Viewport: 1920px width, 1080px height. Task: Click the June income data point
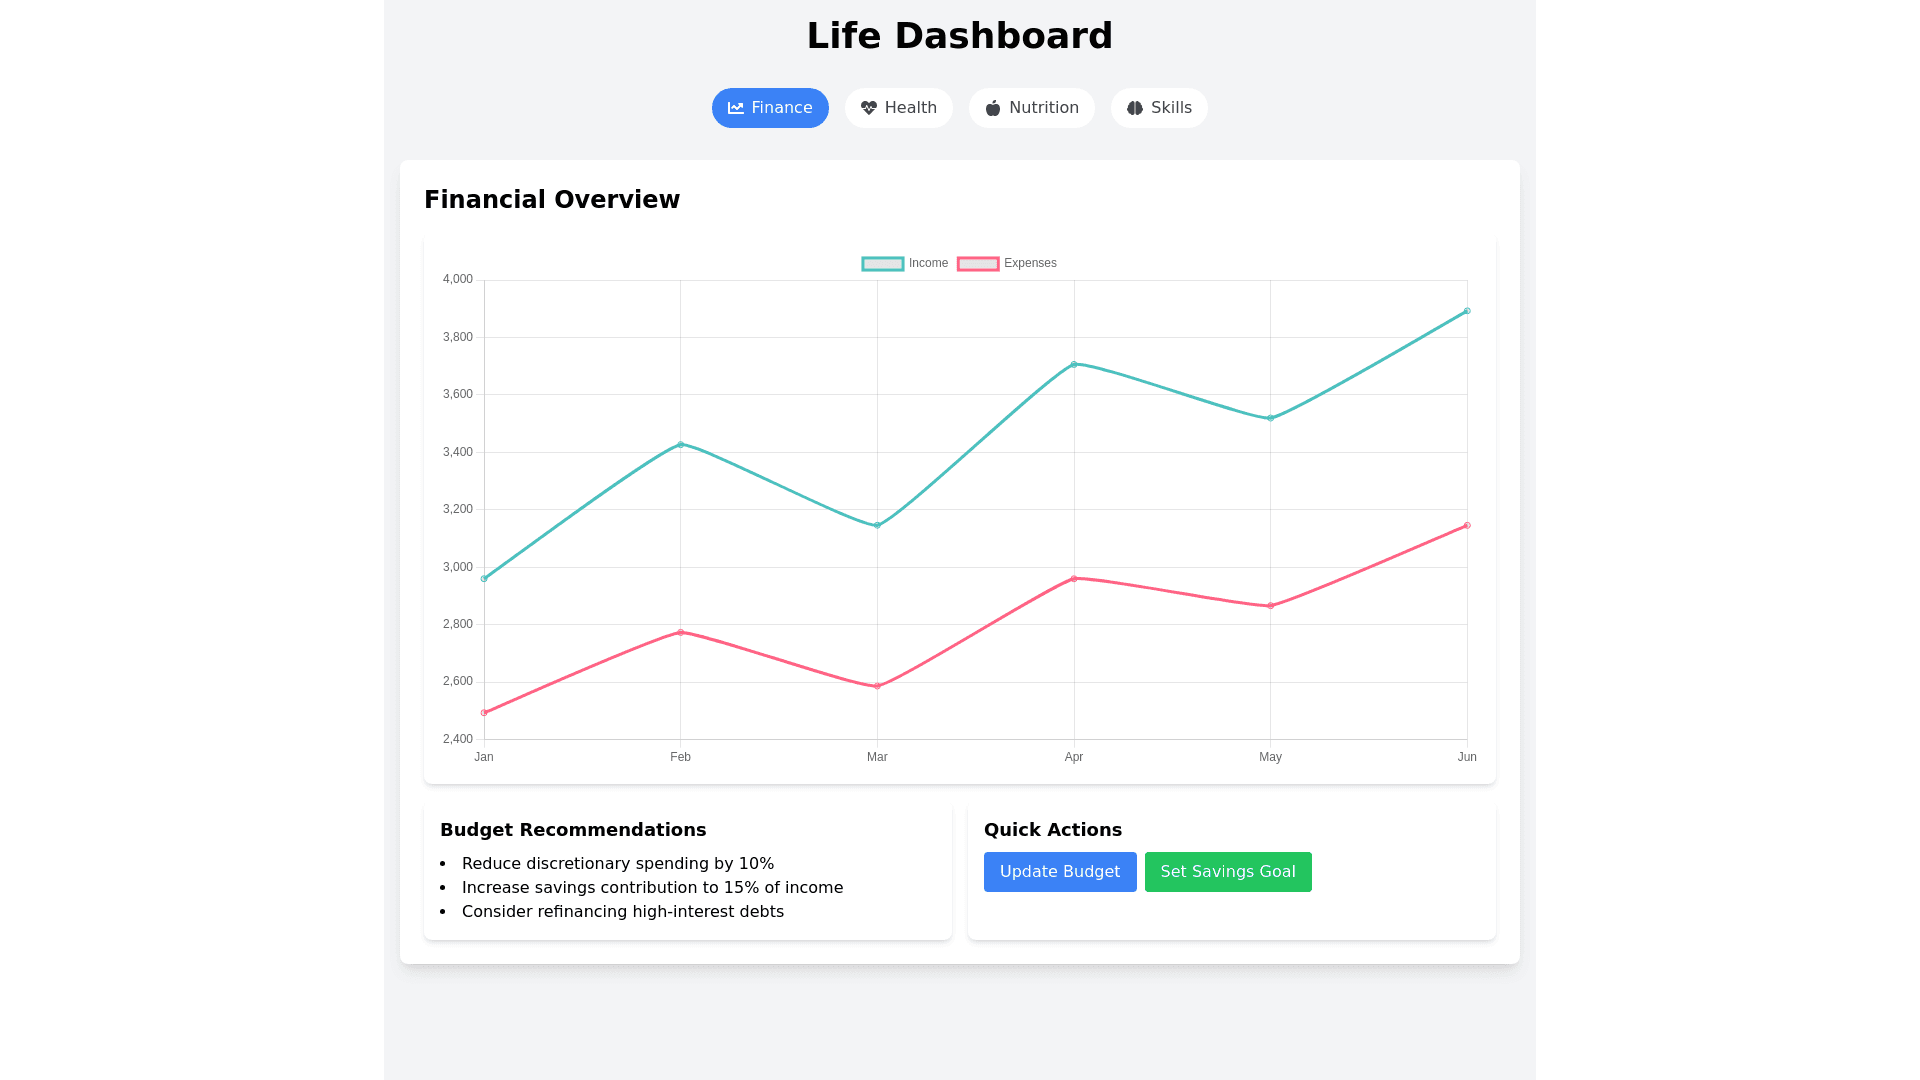[x=1467, y=311]
